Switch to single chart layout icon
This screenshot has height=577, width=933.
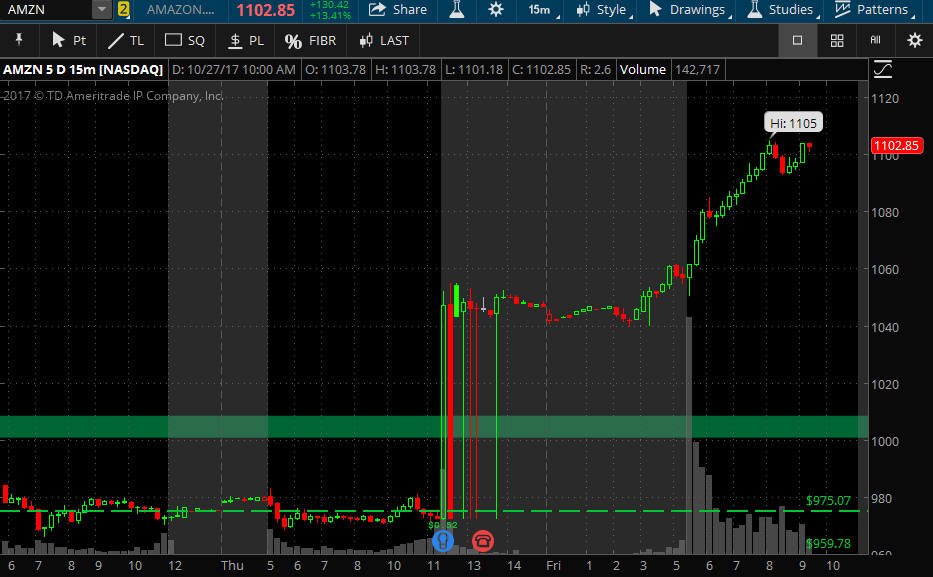coord(797,40)
